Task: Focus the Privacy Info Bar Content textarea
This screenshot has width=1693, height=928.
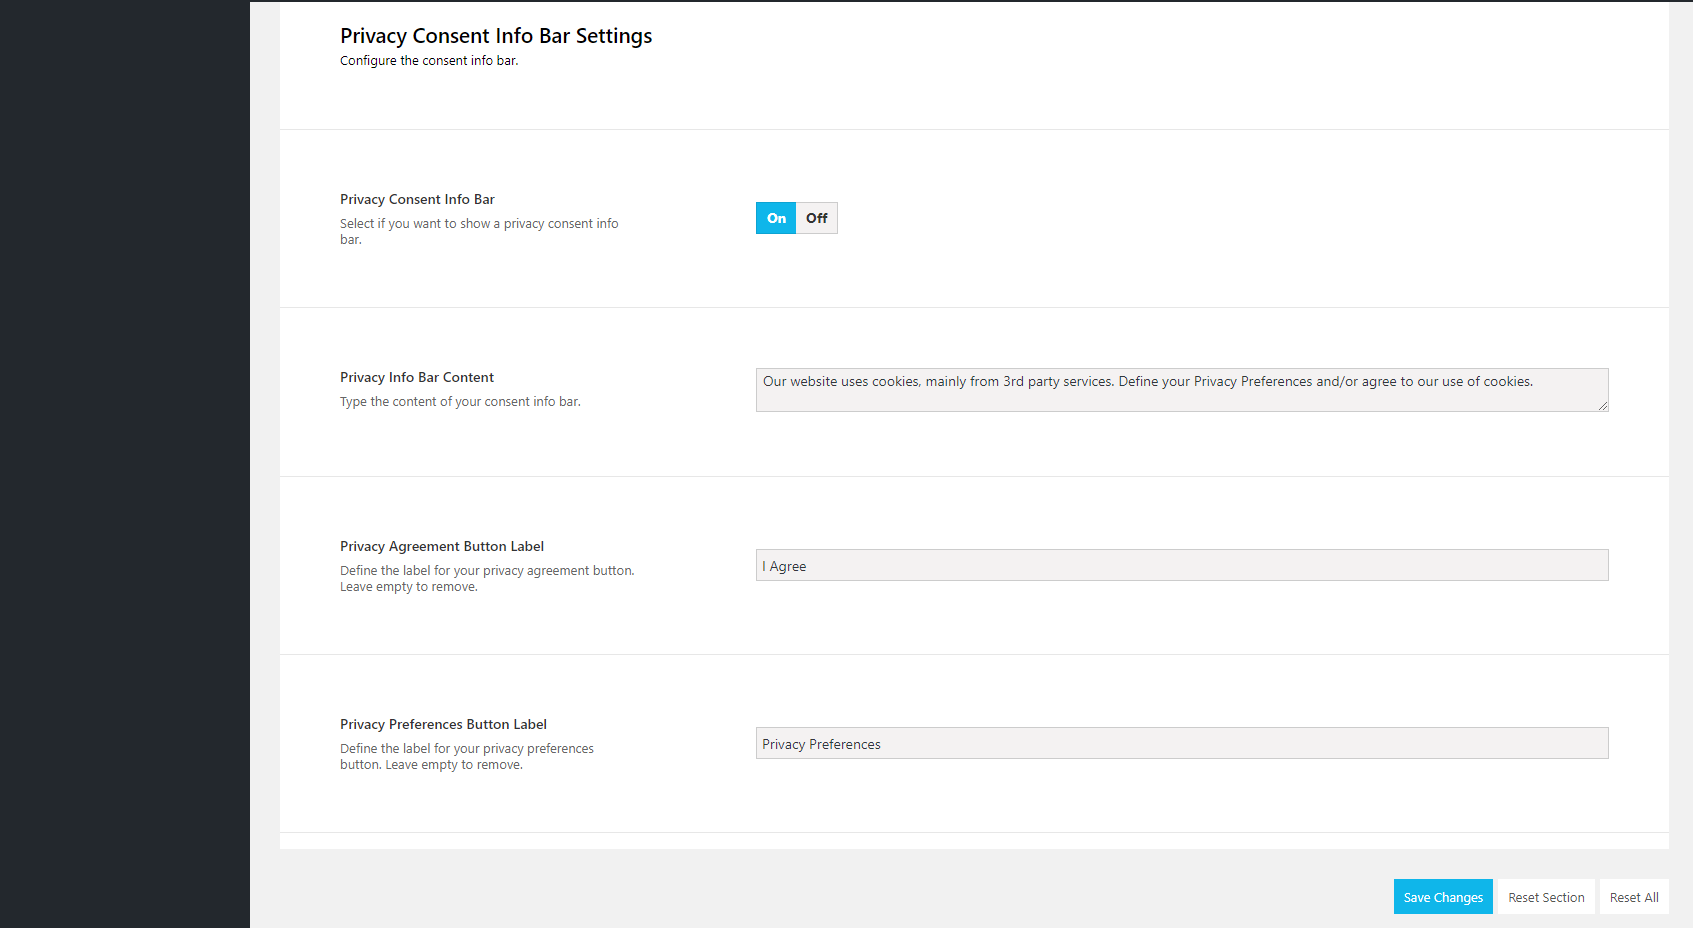Action: tap(1180, 390)
